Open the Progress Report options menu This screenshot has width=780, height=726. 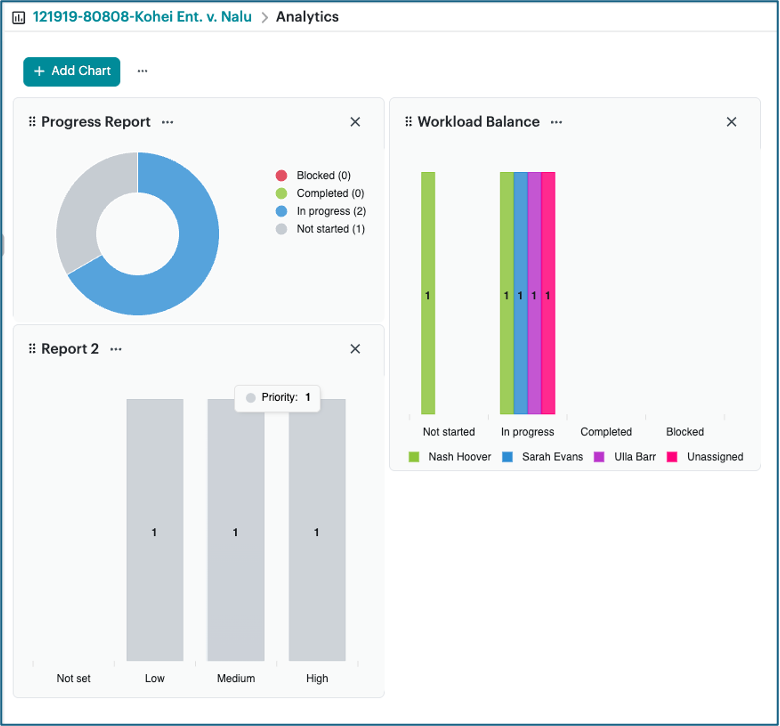pos(167,122)
